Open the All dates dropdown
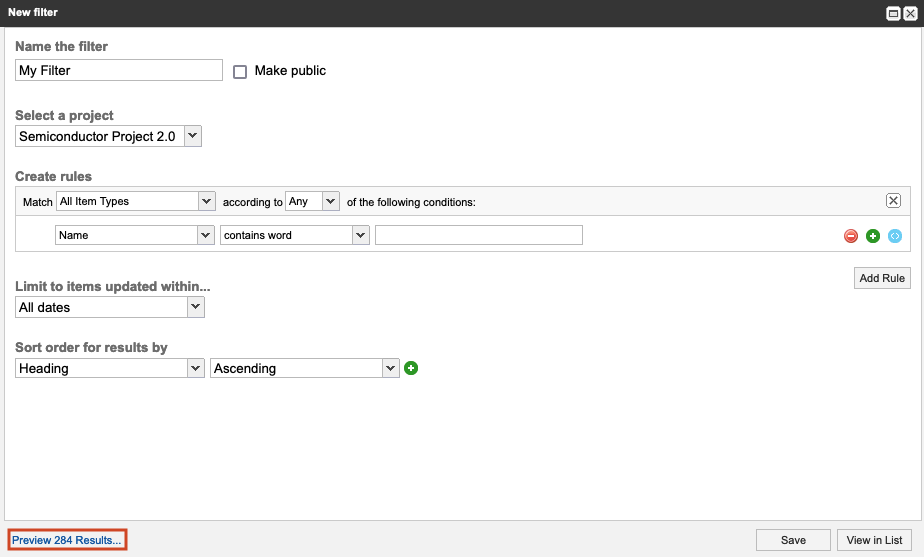The height and width of the screenshot is (557, 924). [110, 307]
